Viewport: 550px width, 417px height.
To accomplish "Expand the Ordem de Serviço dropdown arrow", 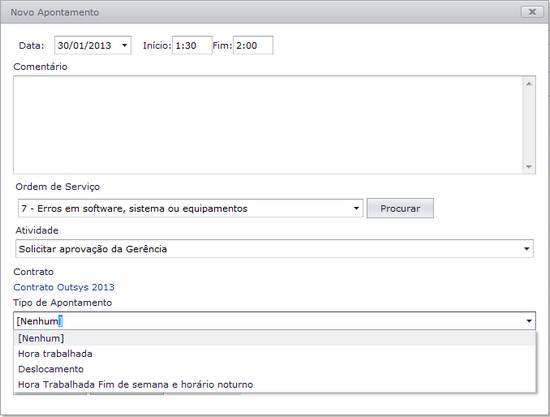I will 356,208.
